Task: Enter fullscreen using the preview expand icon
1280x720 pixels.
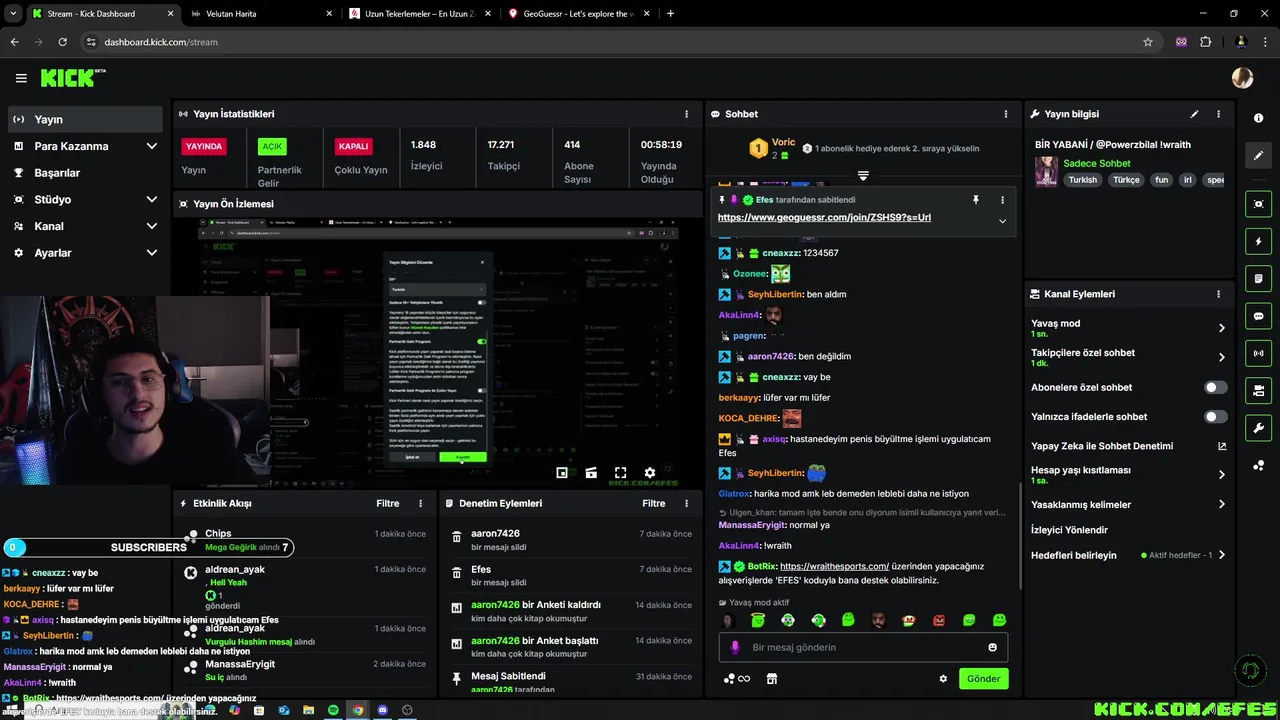Action: pyautogui.click(x=620, y=472)
